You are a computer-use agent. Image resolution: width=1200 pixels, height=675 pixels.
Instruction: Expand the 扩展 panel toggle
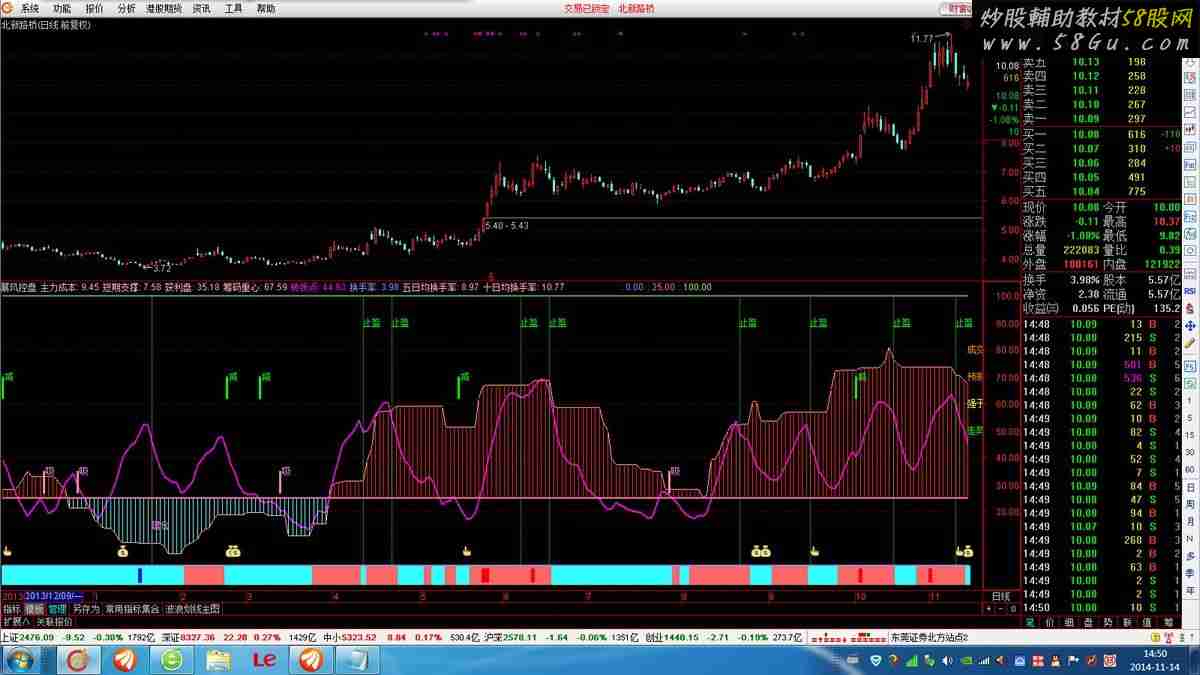[15, 621]
